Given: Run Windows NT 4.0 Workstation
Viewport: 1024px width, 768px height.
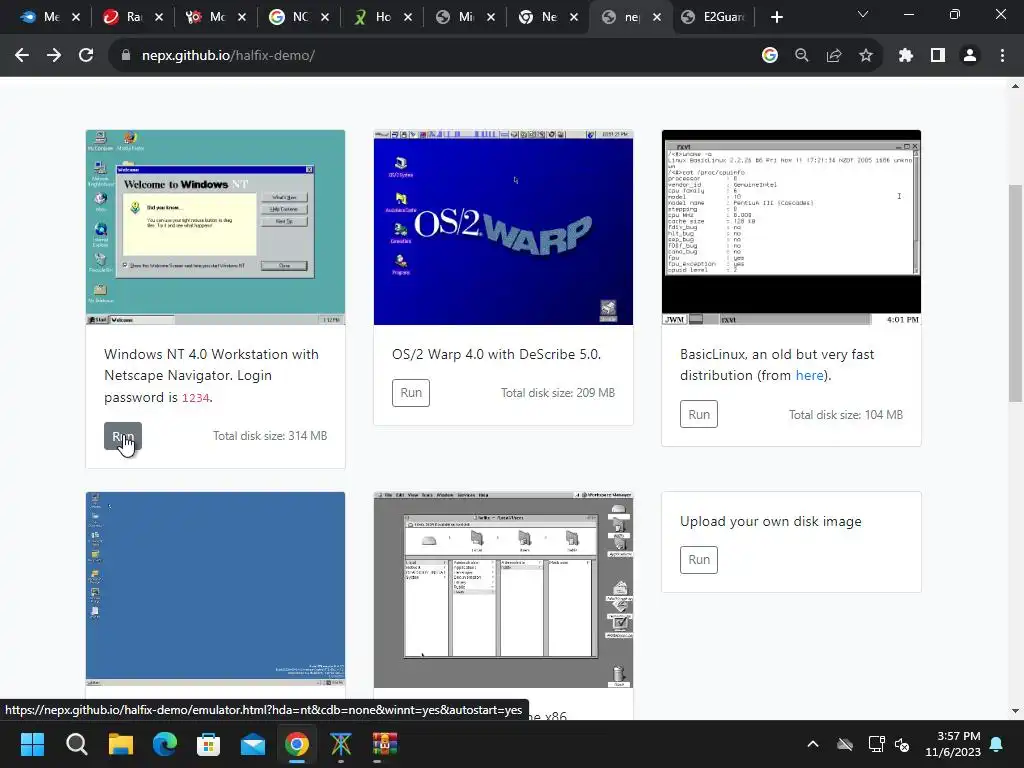Looking at the screenshot, I should point(123,436).
